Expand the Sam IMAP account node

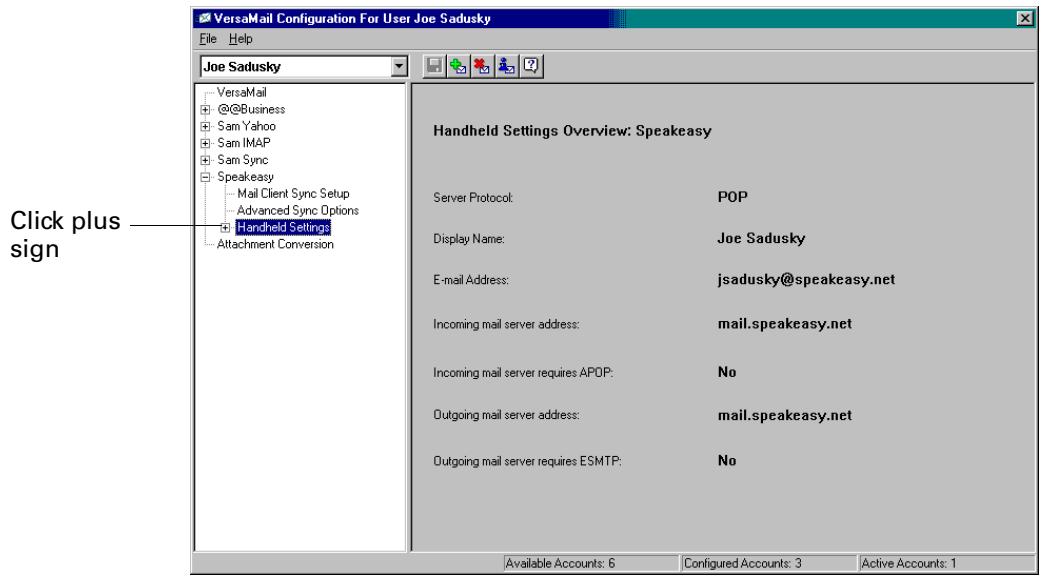(x=206, y=143)
